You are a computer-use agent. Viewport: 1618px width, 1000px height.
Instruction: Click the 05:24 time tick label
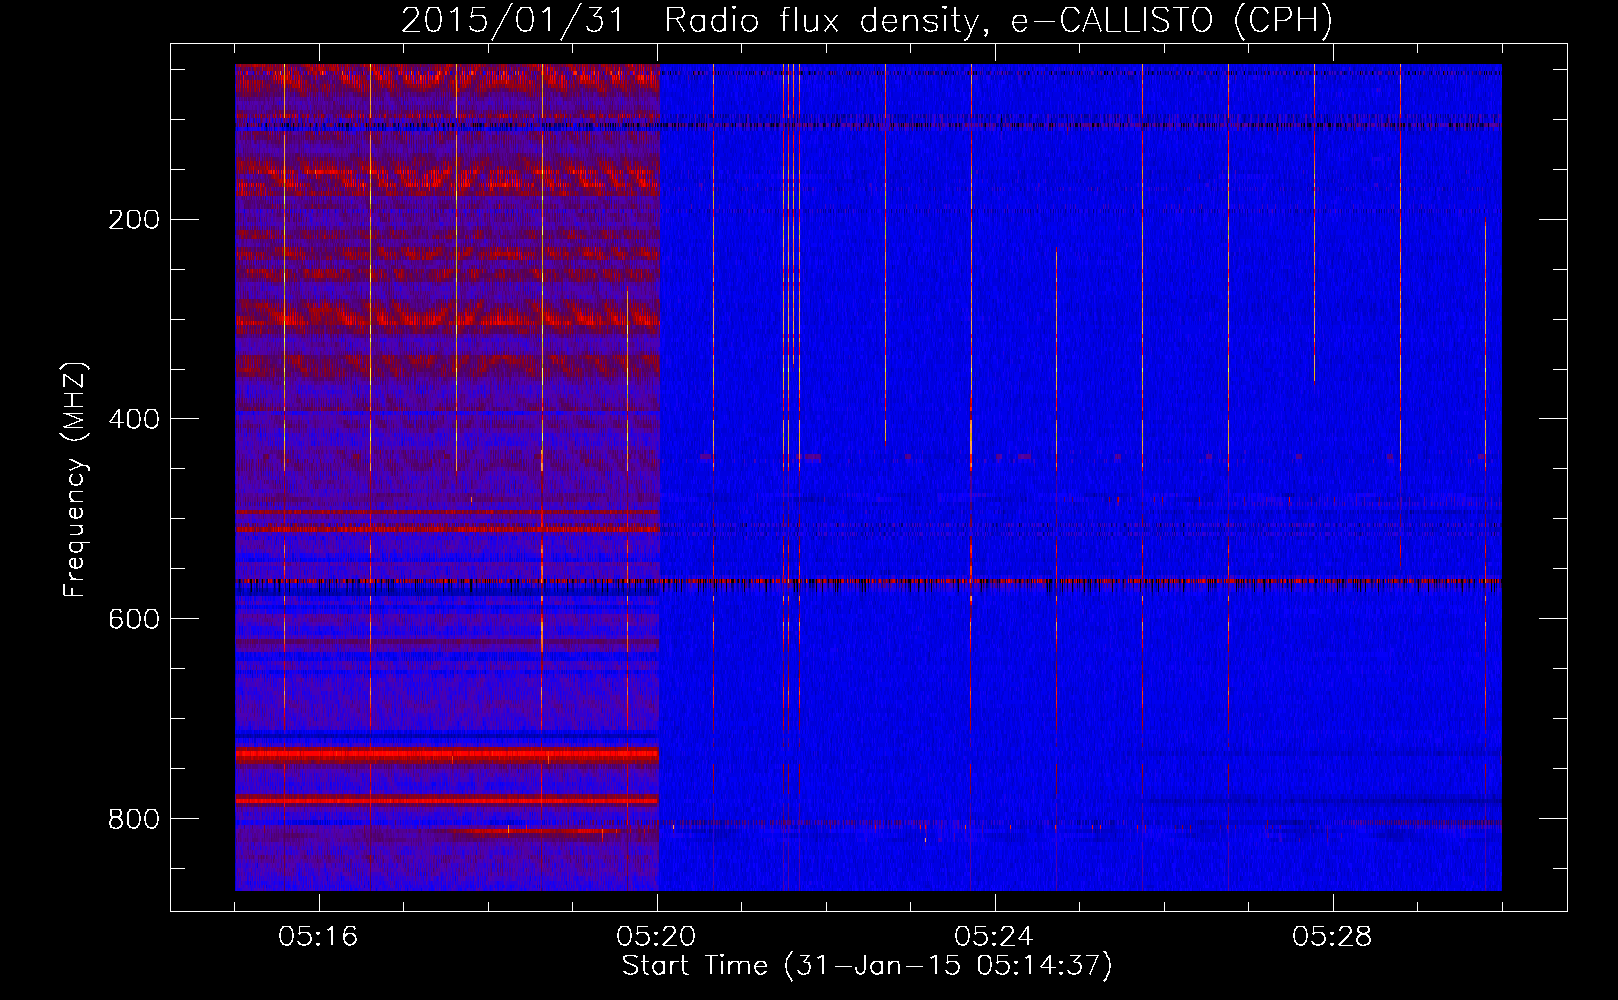(x=995, y=936)
